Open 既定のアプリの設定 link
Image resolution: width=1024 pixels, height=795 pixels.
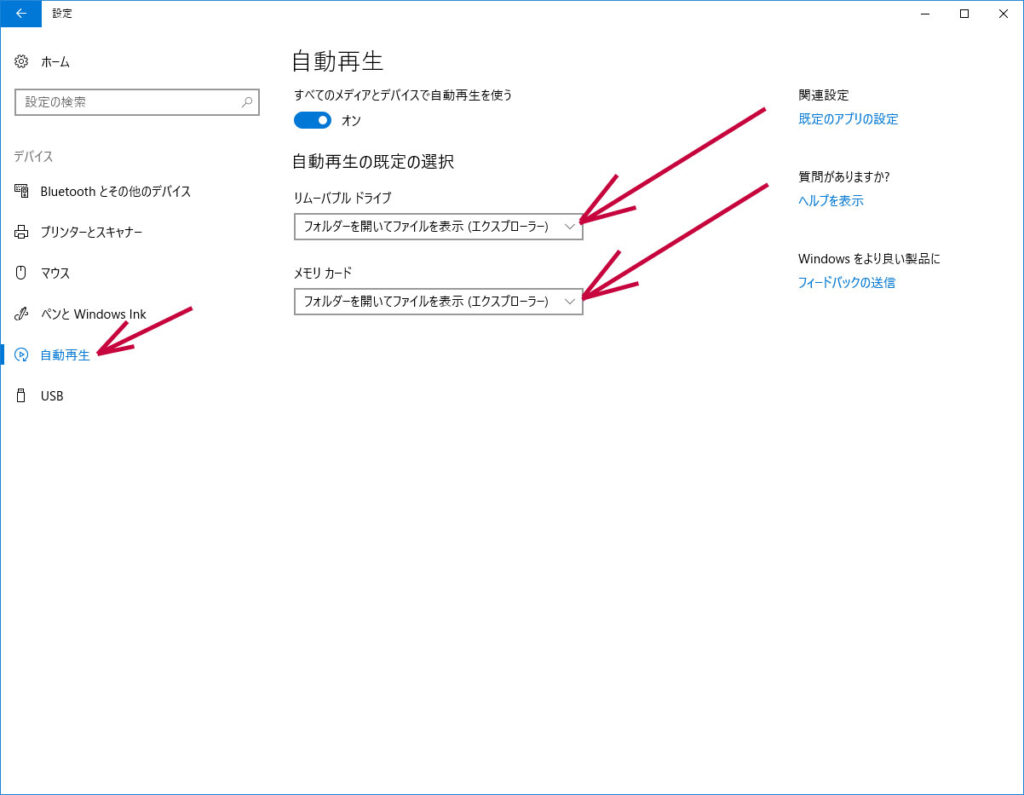[848, 119]
